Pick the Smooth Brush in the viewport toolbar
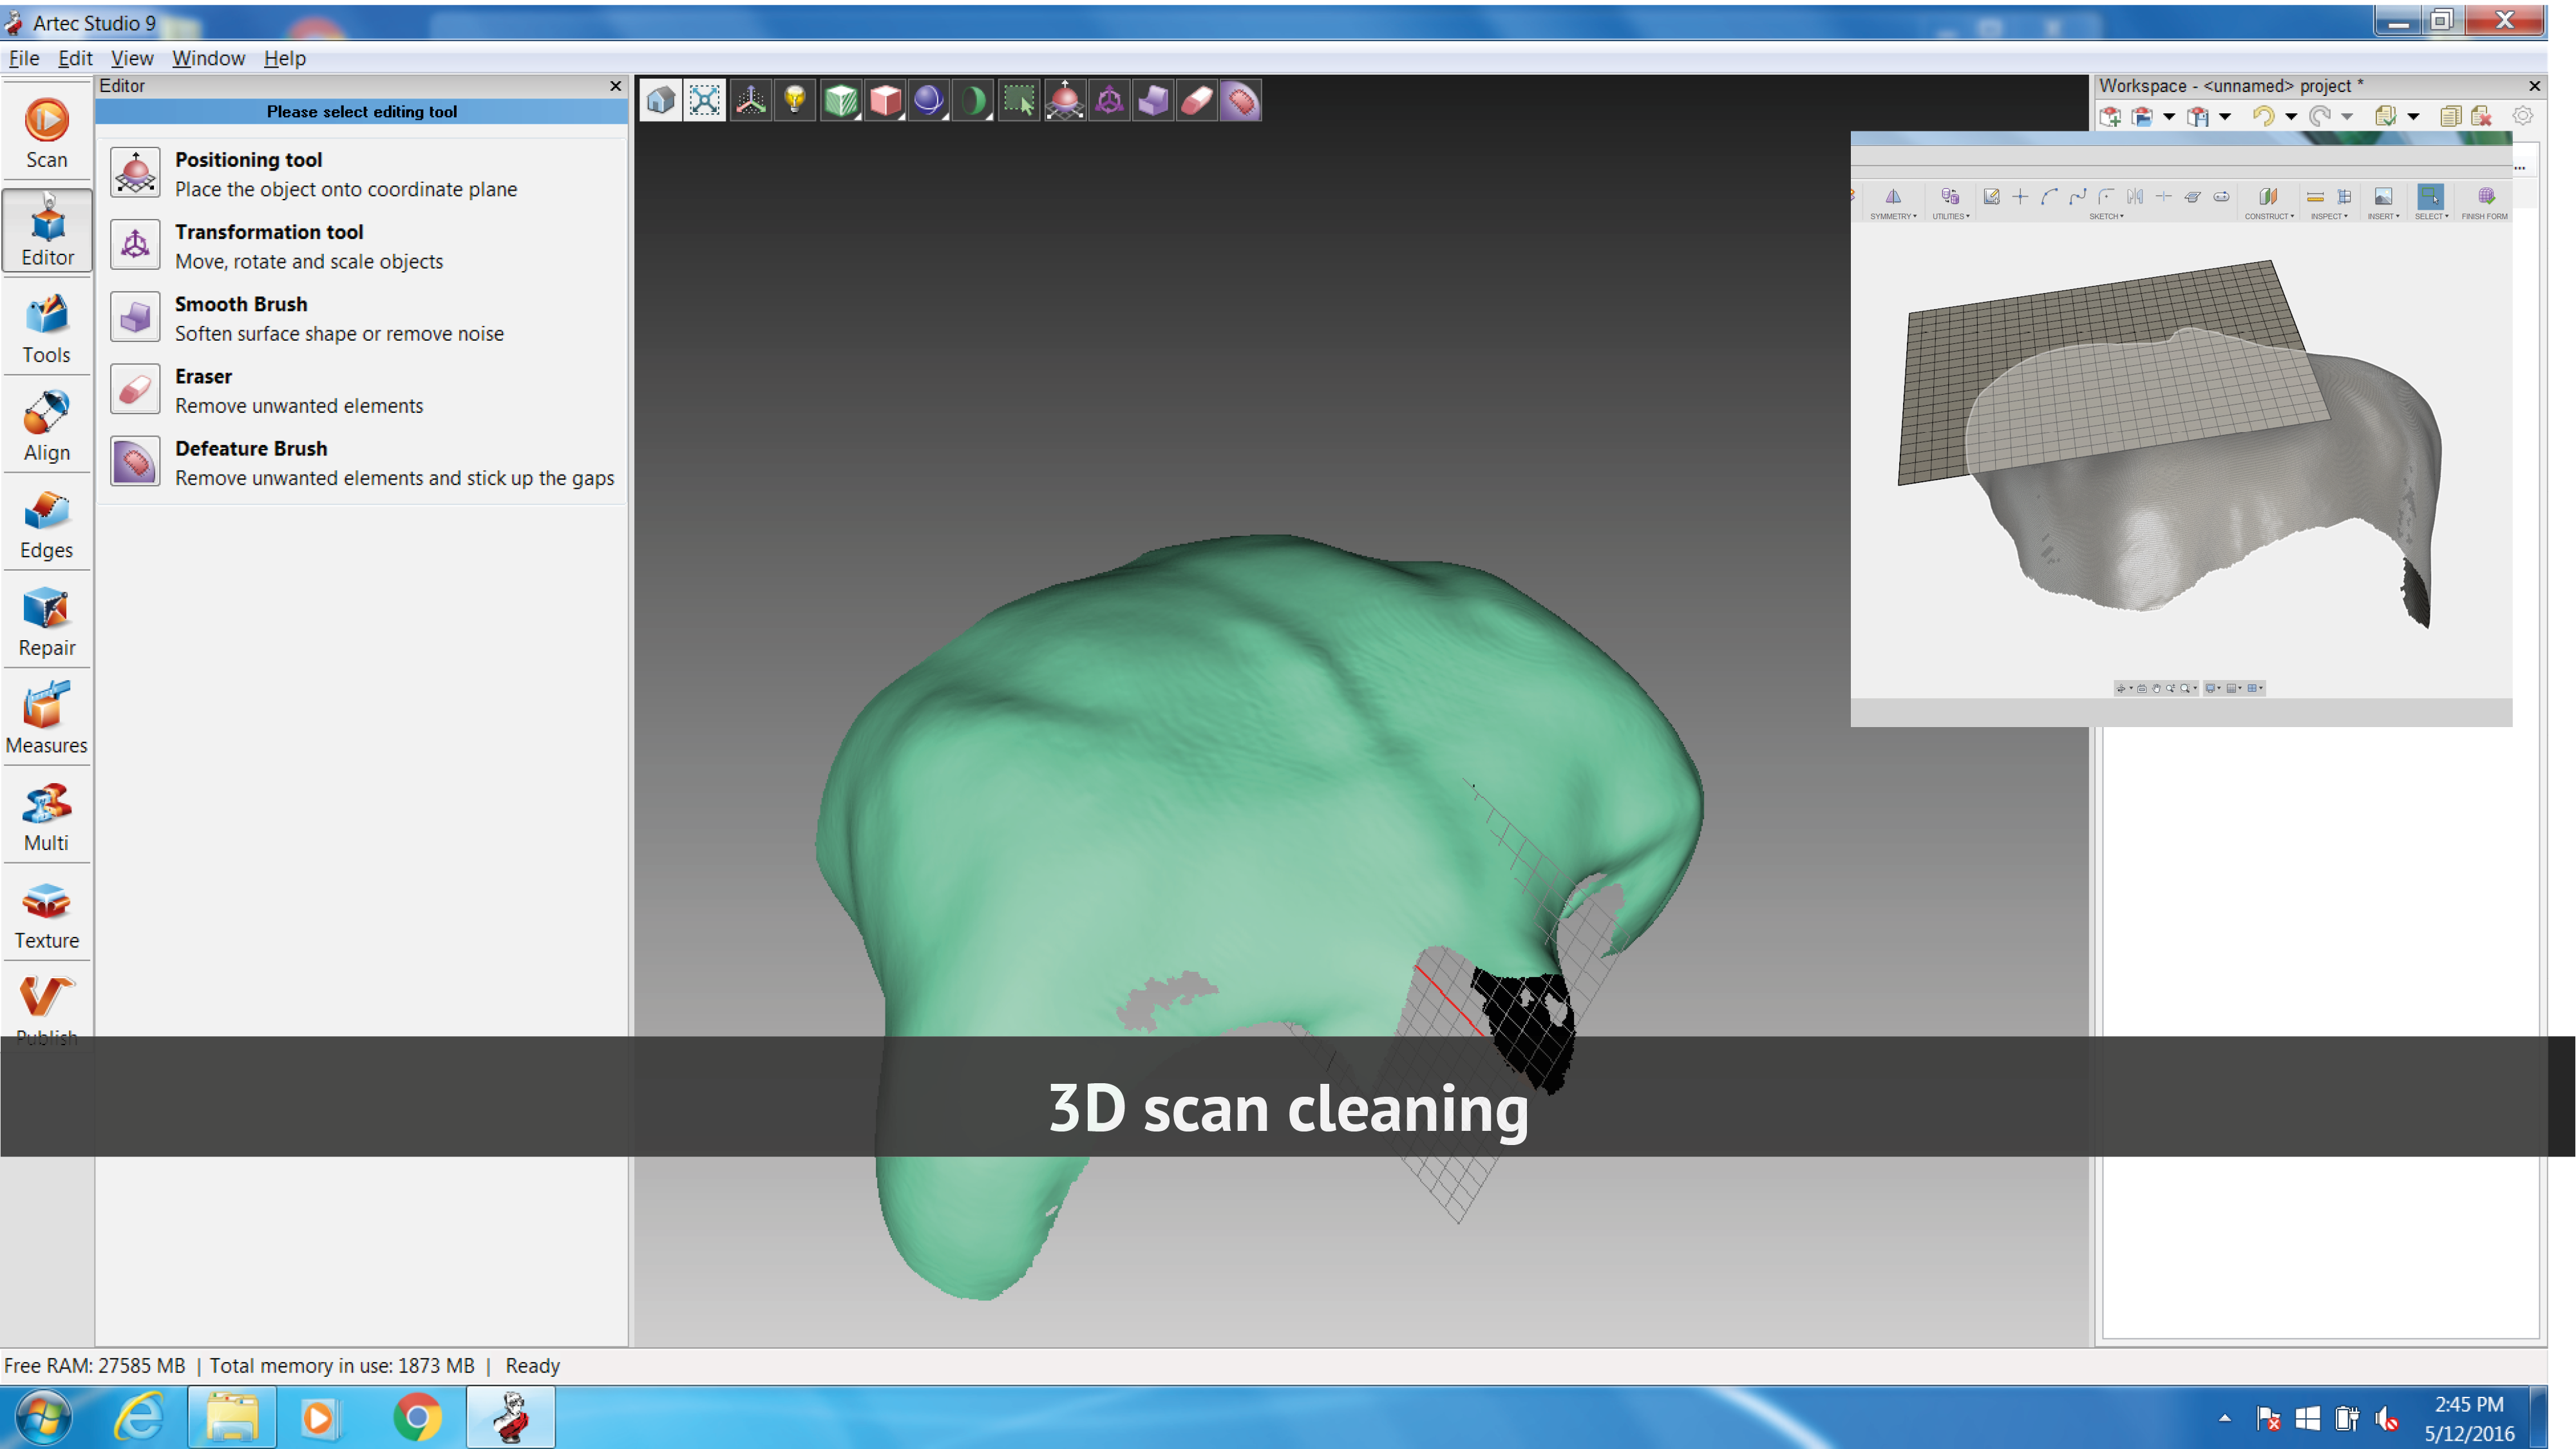 pyautogui.click(x=1153, y=100)
